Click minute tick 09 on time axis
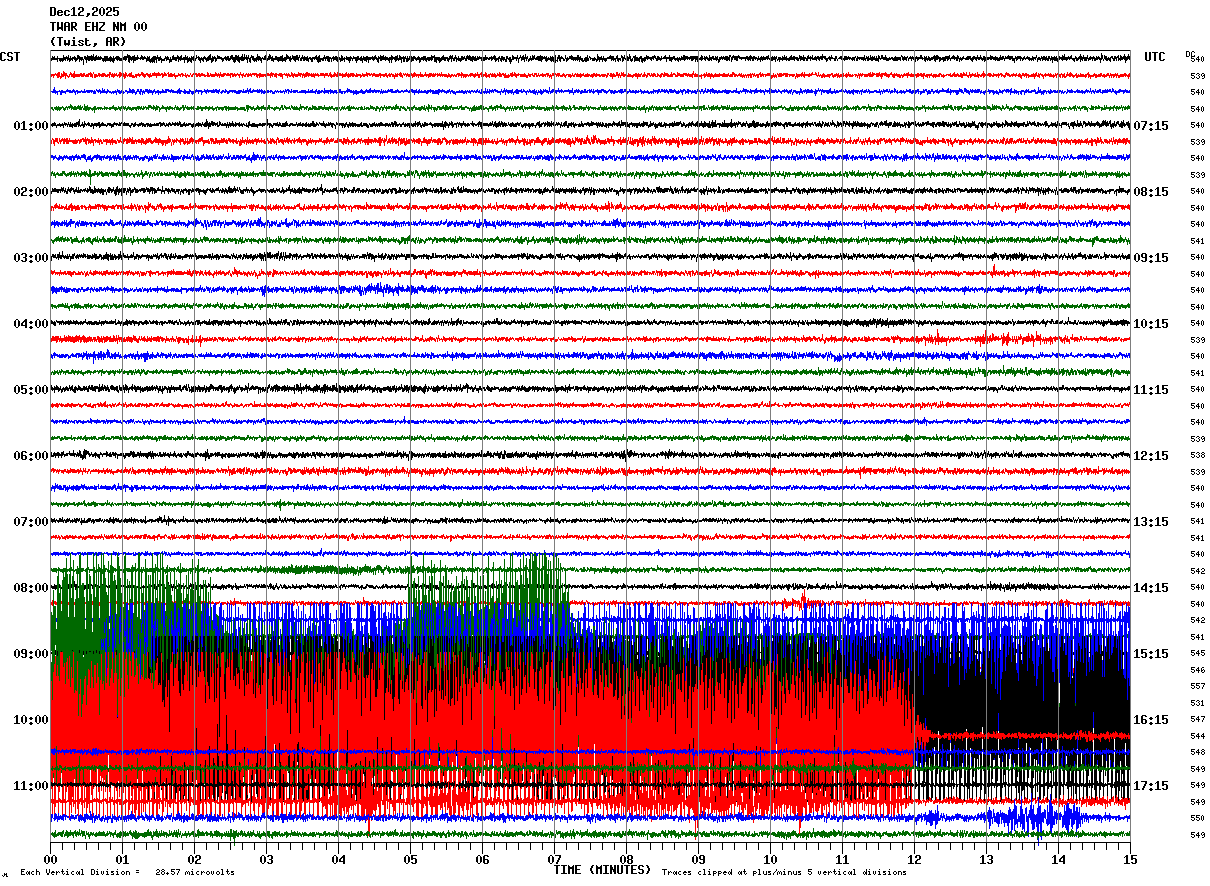This screenshot has width=1210, height=886. coord(698,859)
